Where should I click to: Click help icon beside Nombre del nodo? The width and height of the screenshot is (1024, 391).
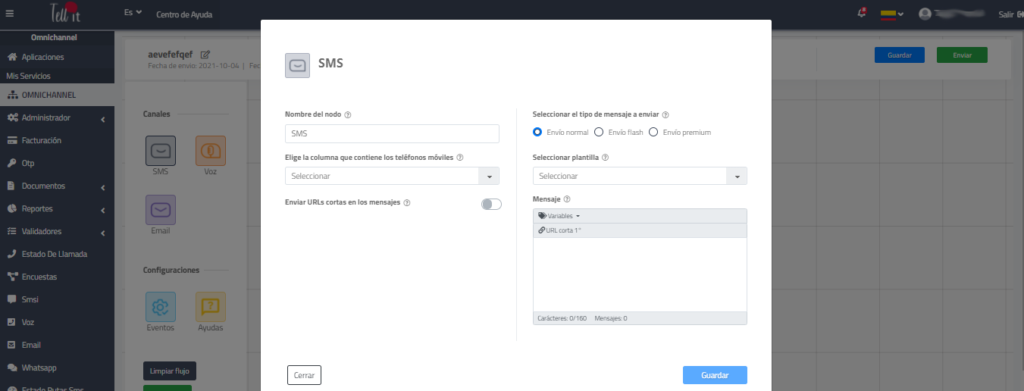[347, 115]
